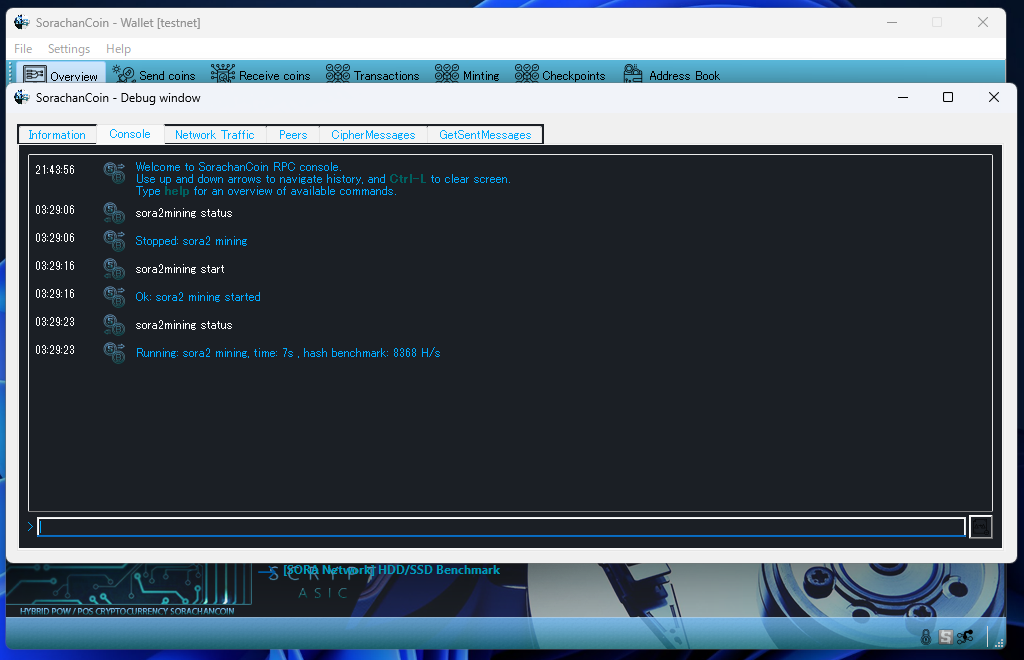Open the Transactions toolbar page
Screen dimensions: 1024x660
click(x=373, y=75)
